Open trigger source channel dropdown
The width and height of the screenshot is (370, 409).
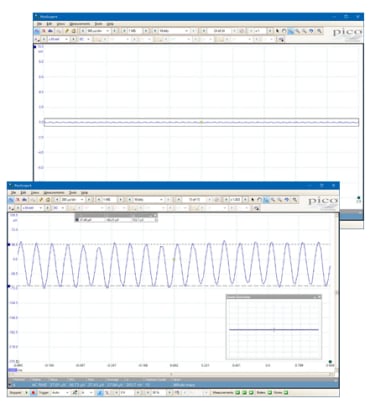click(x=86, y=393)
